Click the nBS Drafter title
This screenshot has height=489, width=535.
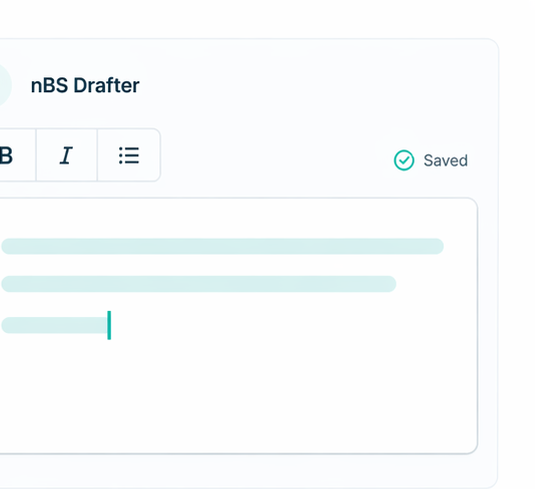85,85
